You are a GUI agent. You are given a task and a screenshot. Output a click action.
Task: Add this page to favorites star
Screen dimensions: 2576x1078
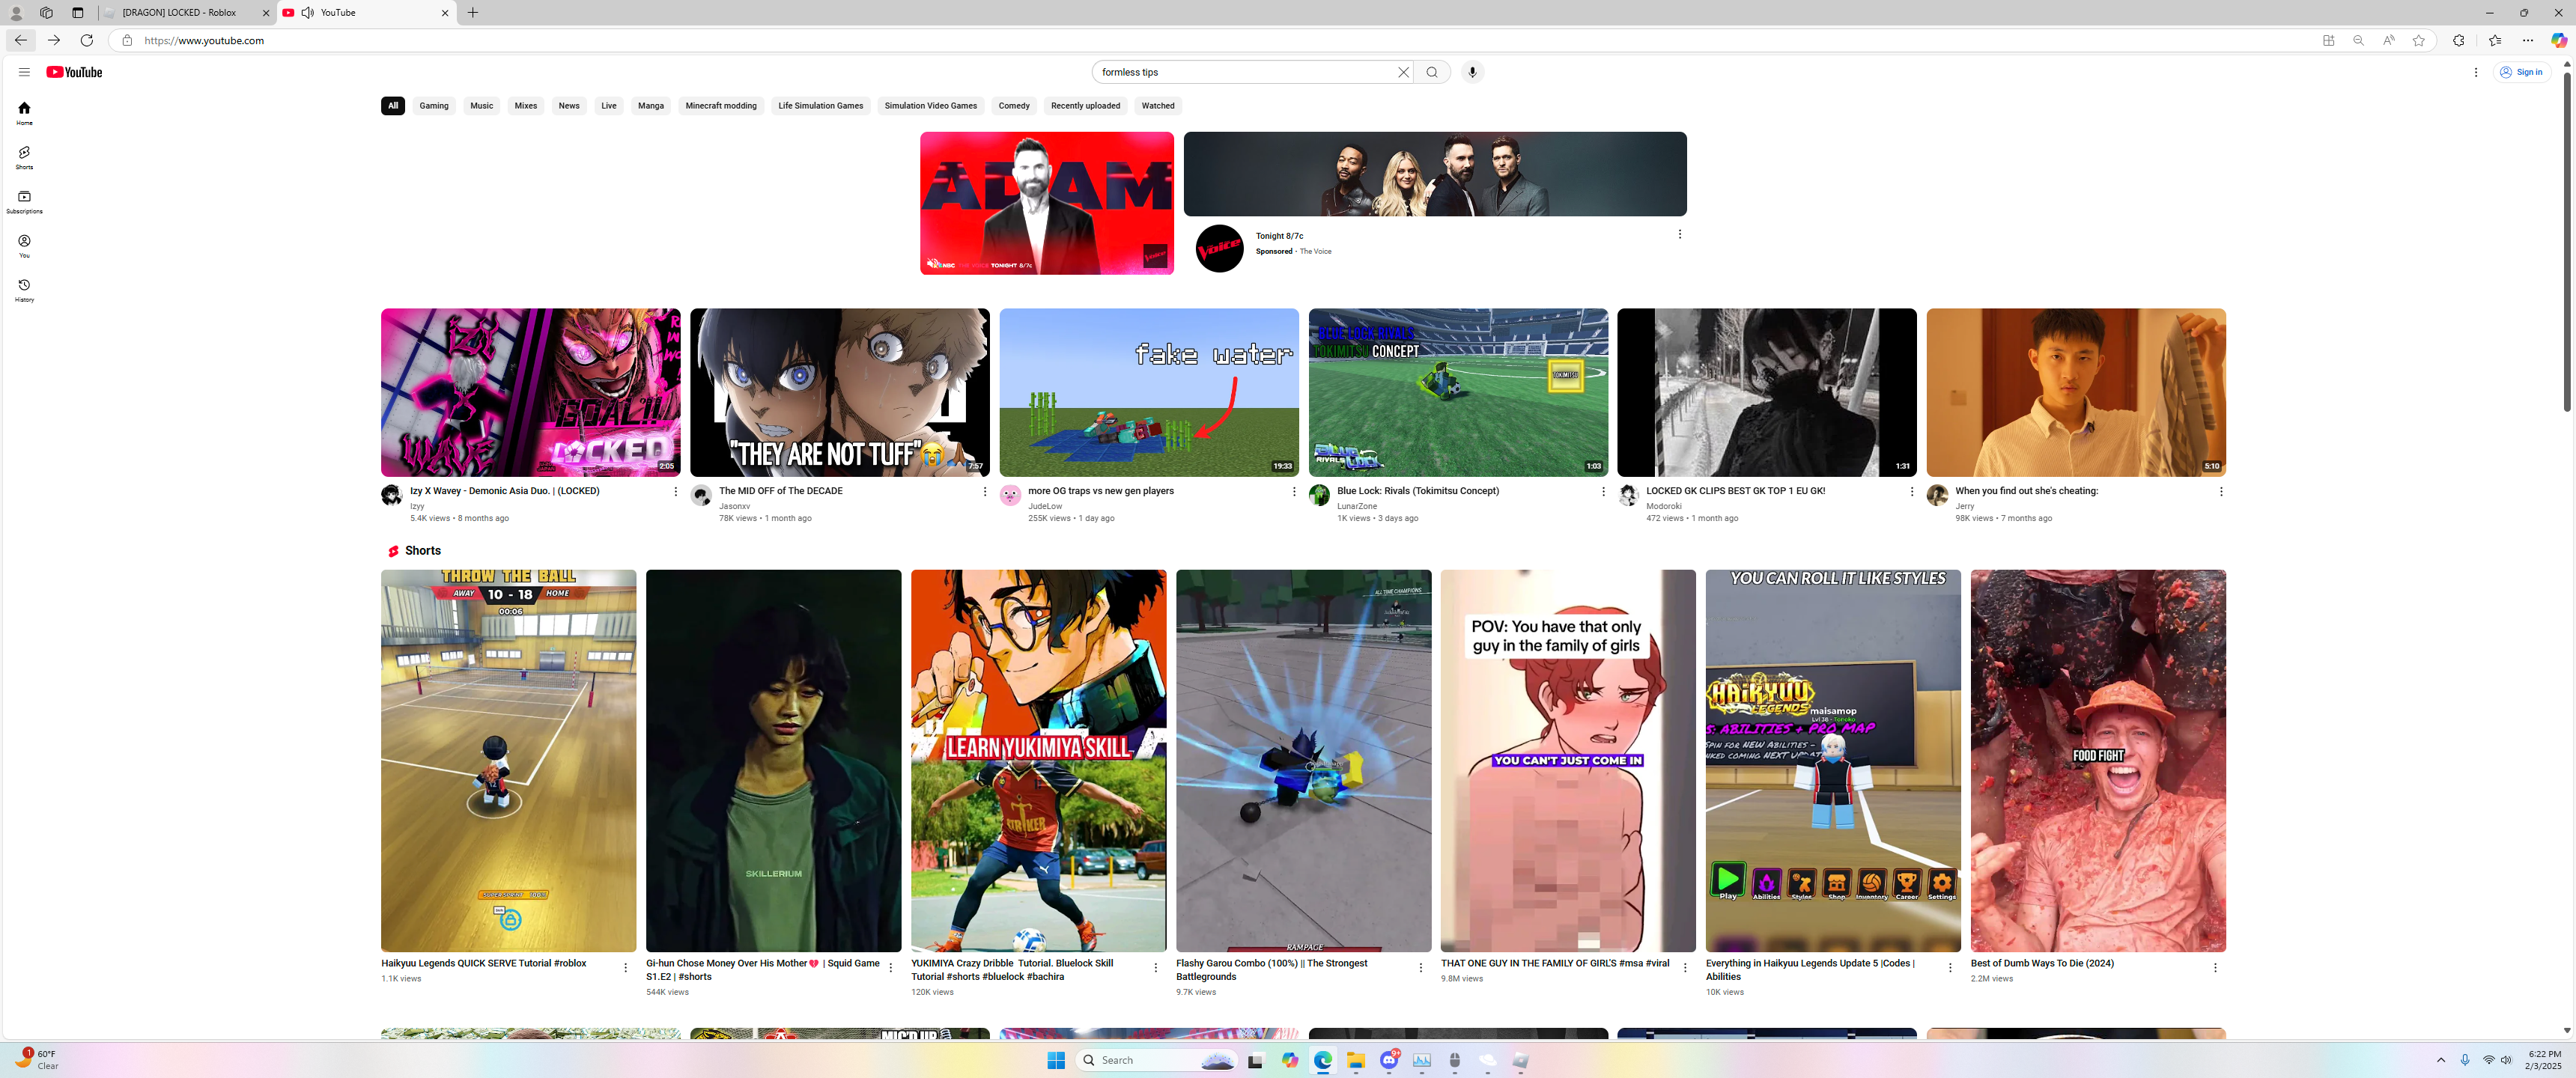coord(2419,40)
